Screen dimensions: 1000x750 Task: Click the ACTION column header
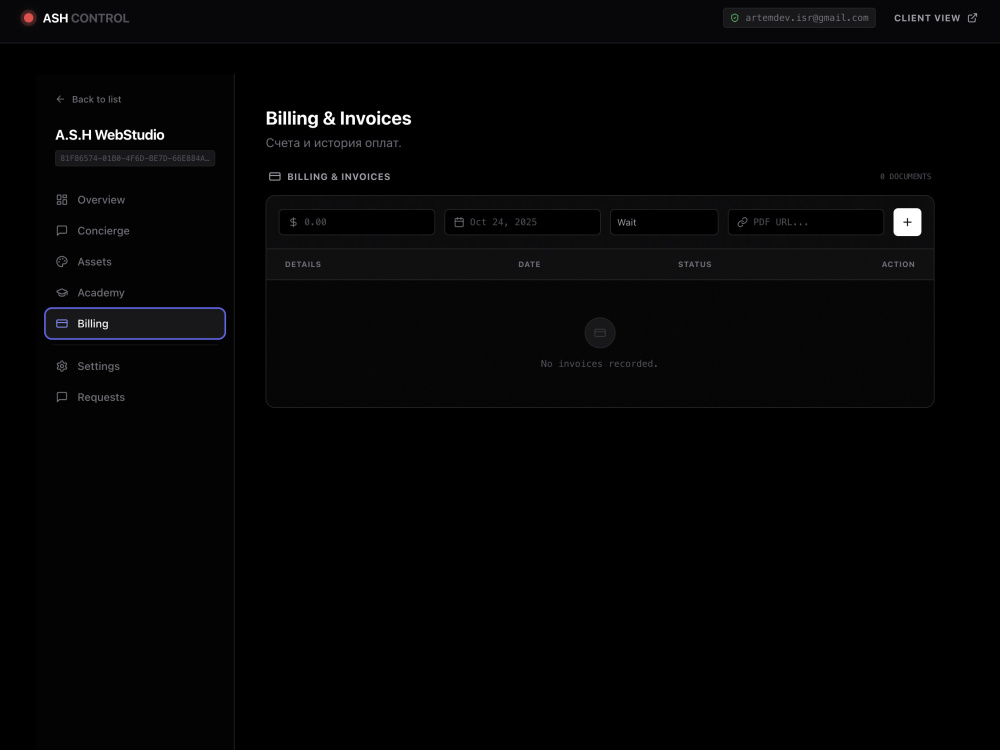point(898,264)
